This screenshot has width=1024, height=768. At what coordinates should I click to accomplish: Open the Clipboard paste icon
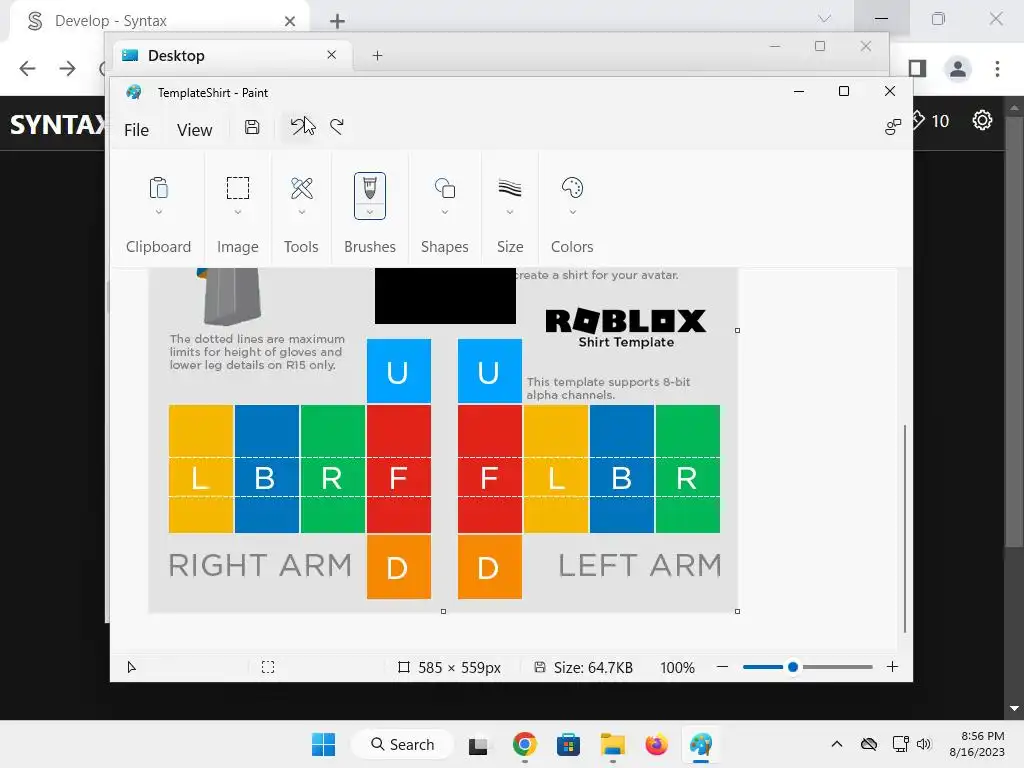(159, 188)
